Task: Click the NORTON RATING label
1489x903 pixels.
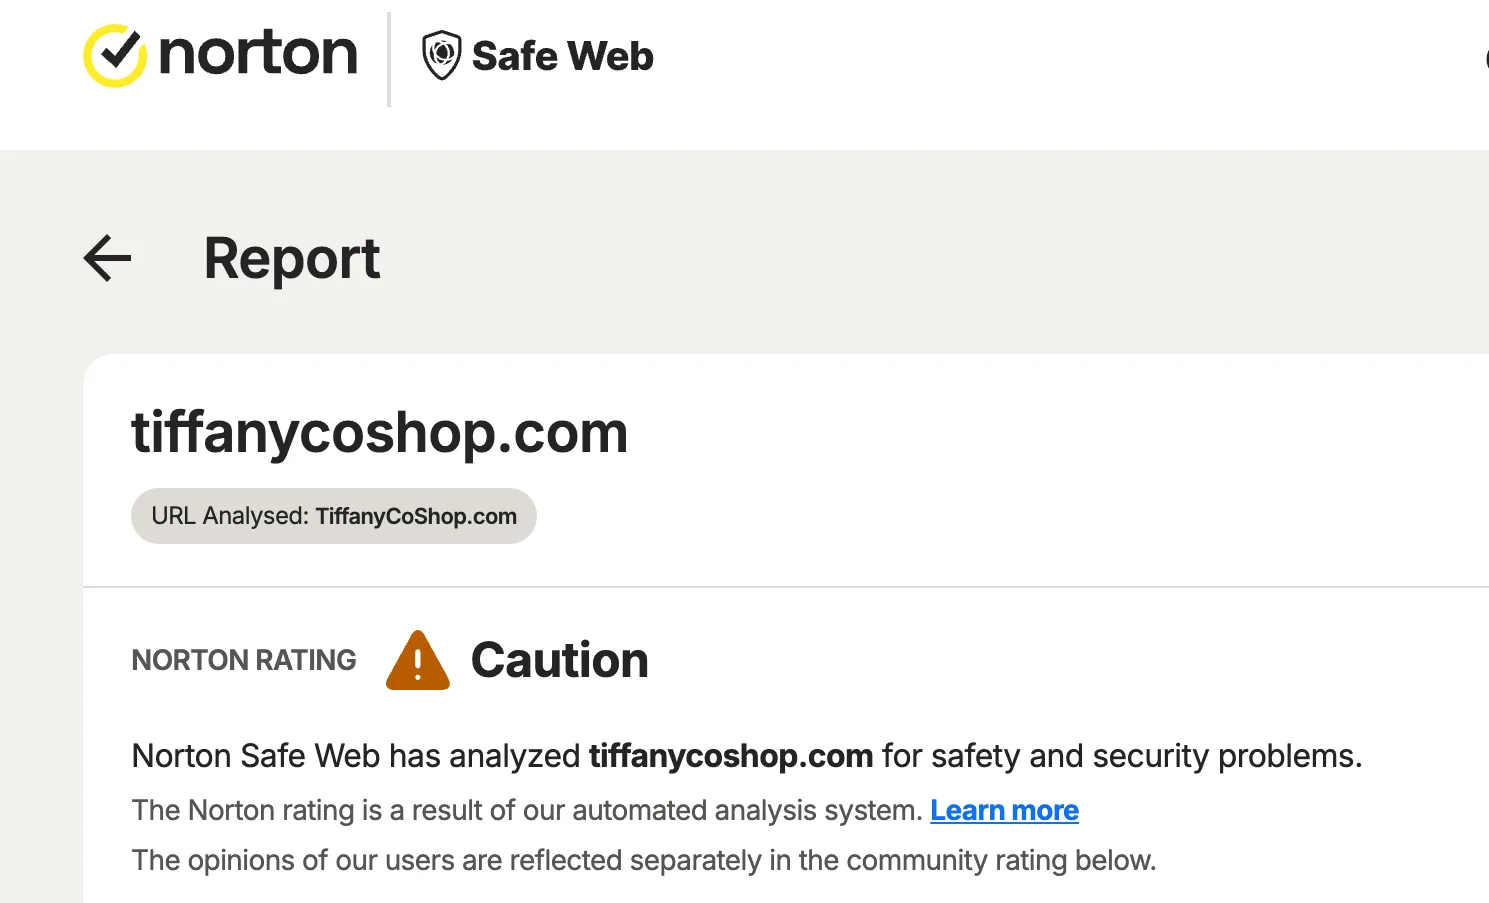Action: 243,660
